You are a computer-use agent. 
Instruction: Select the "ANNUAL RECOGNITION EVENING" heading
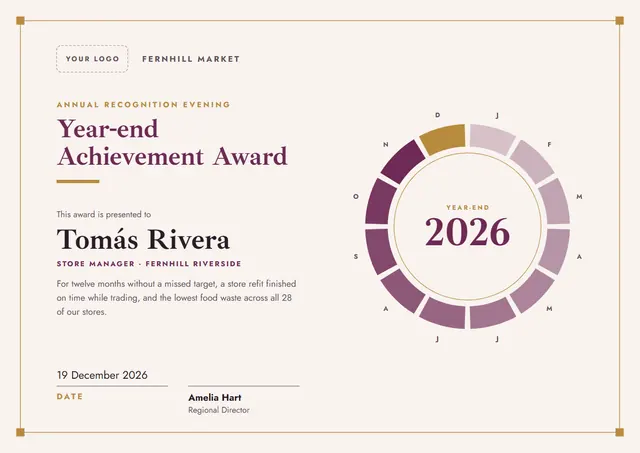coord(143,104)
